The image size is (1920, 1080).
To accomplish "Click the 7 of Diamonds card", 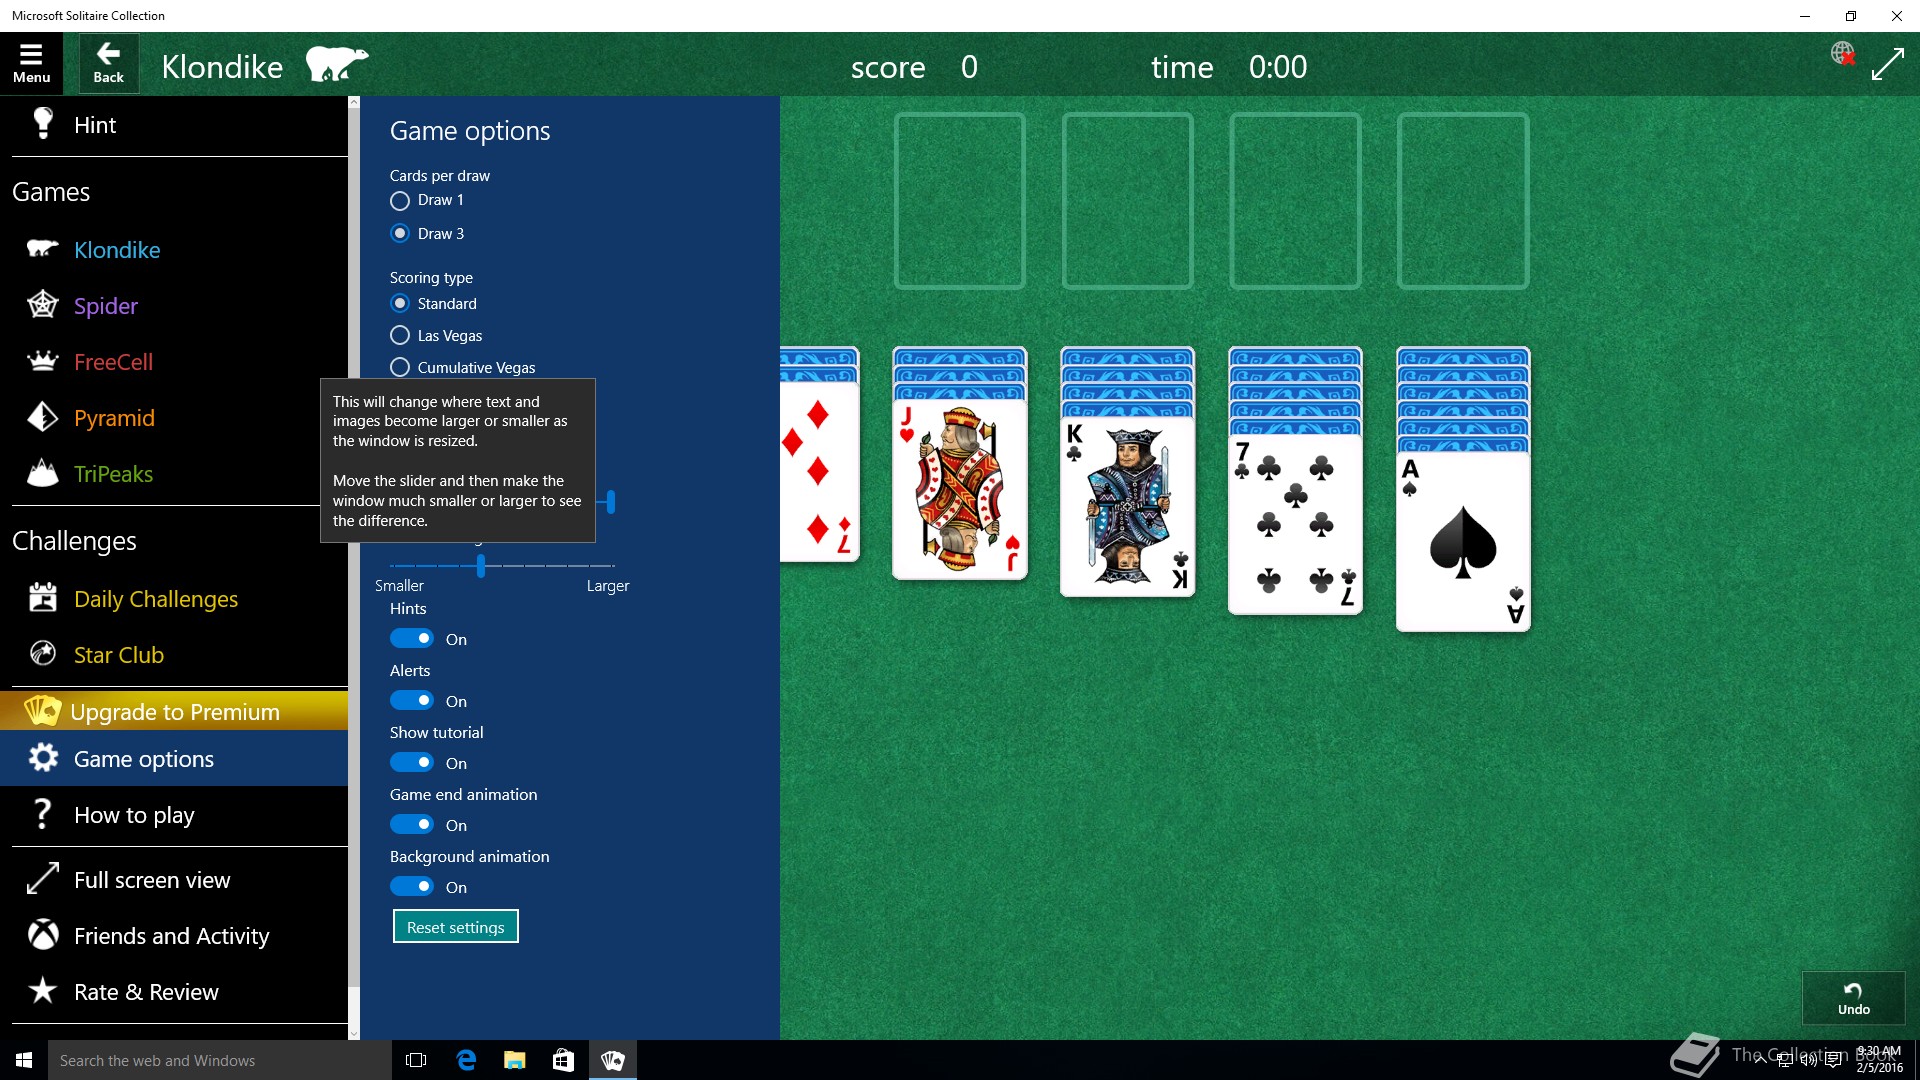I will point(819,471).
